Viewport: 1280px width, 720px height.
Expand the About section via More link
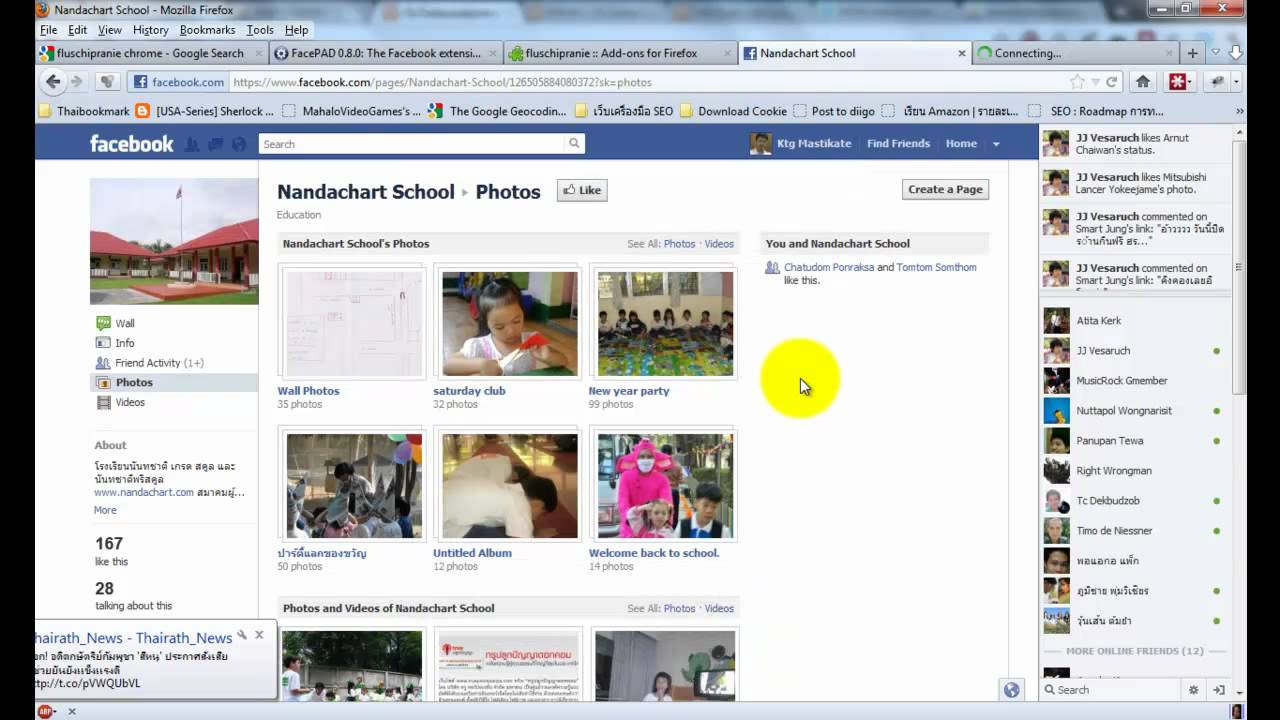coord(105,510)
